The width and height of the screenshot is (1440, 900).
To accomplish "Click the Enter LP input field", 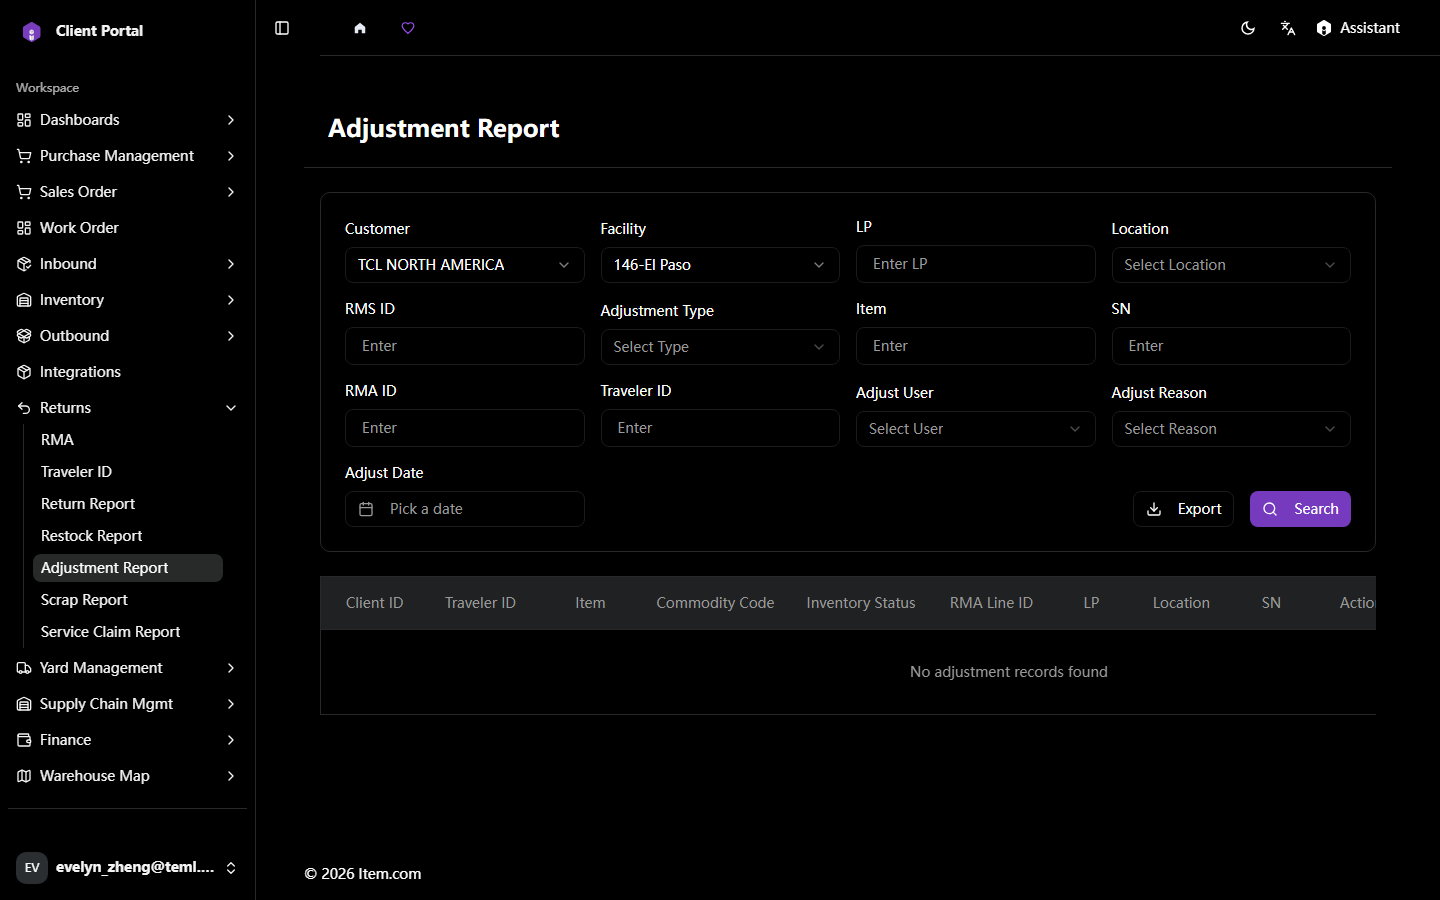I will coord(975,264).
